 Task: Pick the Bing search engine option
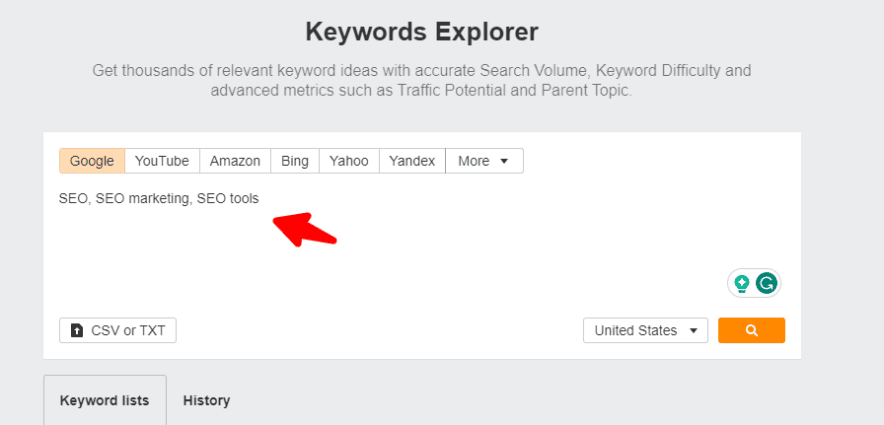(x=295, y=161)
